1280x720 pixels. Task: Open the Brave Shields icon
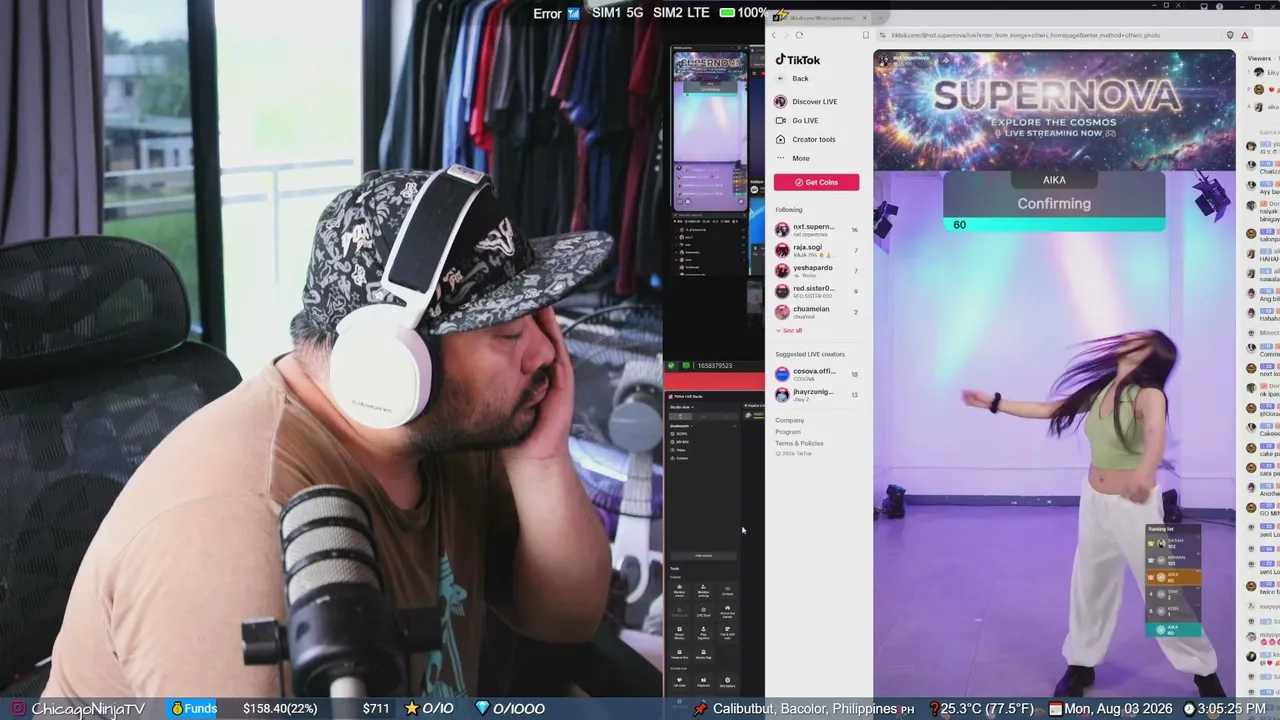point(1230,35)
